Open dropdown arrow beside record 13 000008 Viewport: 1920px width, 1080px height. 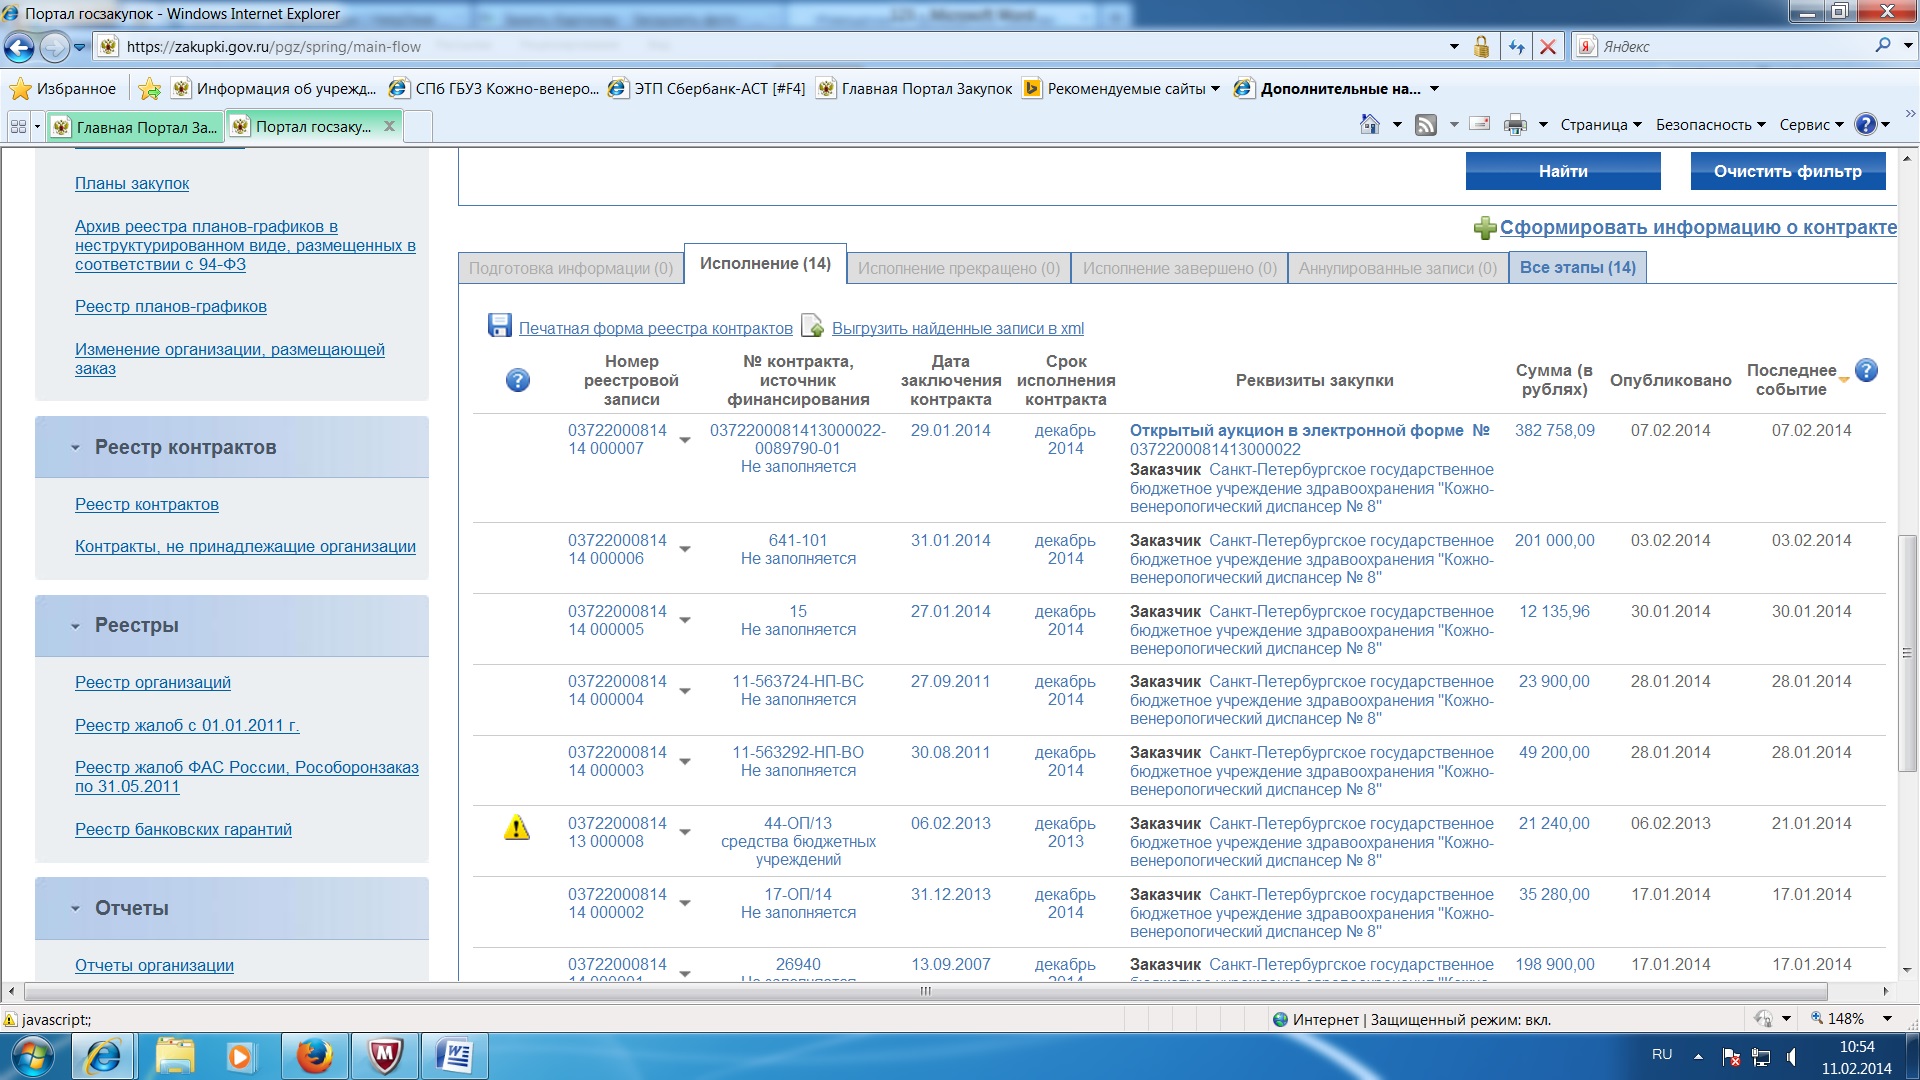pos(685,832)
